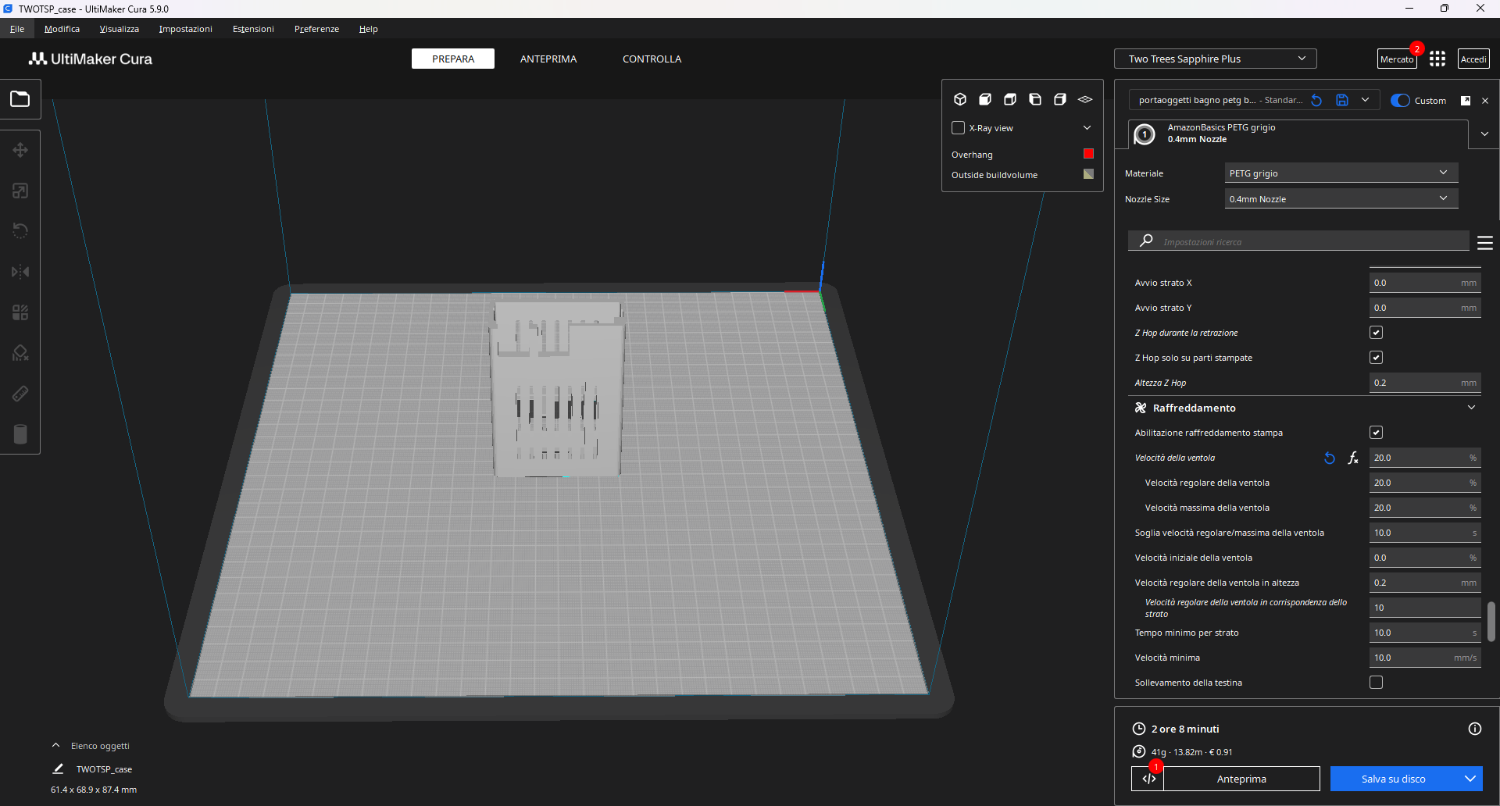Click the save profile floppy disk icon
The width and height of the screenshot is (1500, 806).
coord(1342,100)
